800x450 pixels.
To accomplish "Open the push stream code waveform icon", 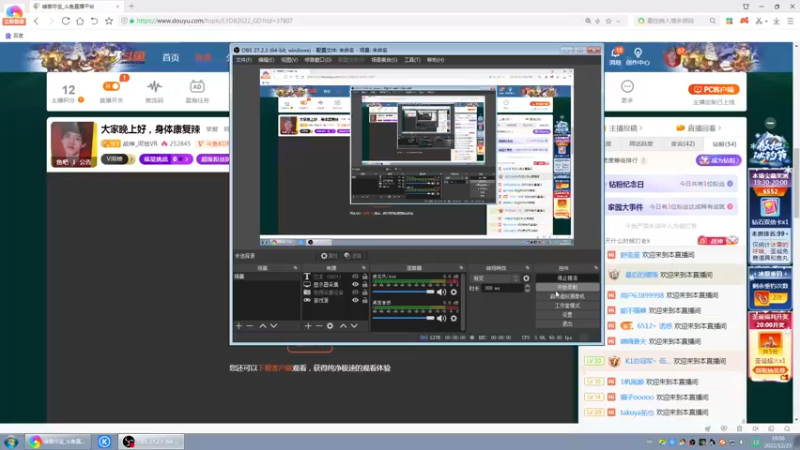I will [154, 86].
